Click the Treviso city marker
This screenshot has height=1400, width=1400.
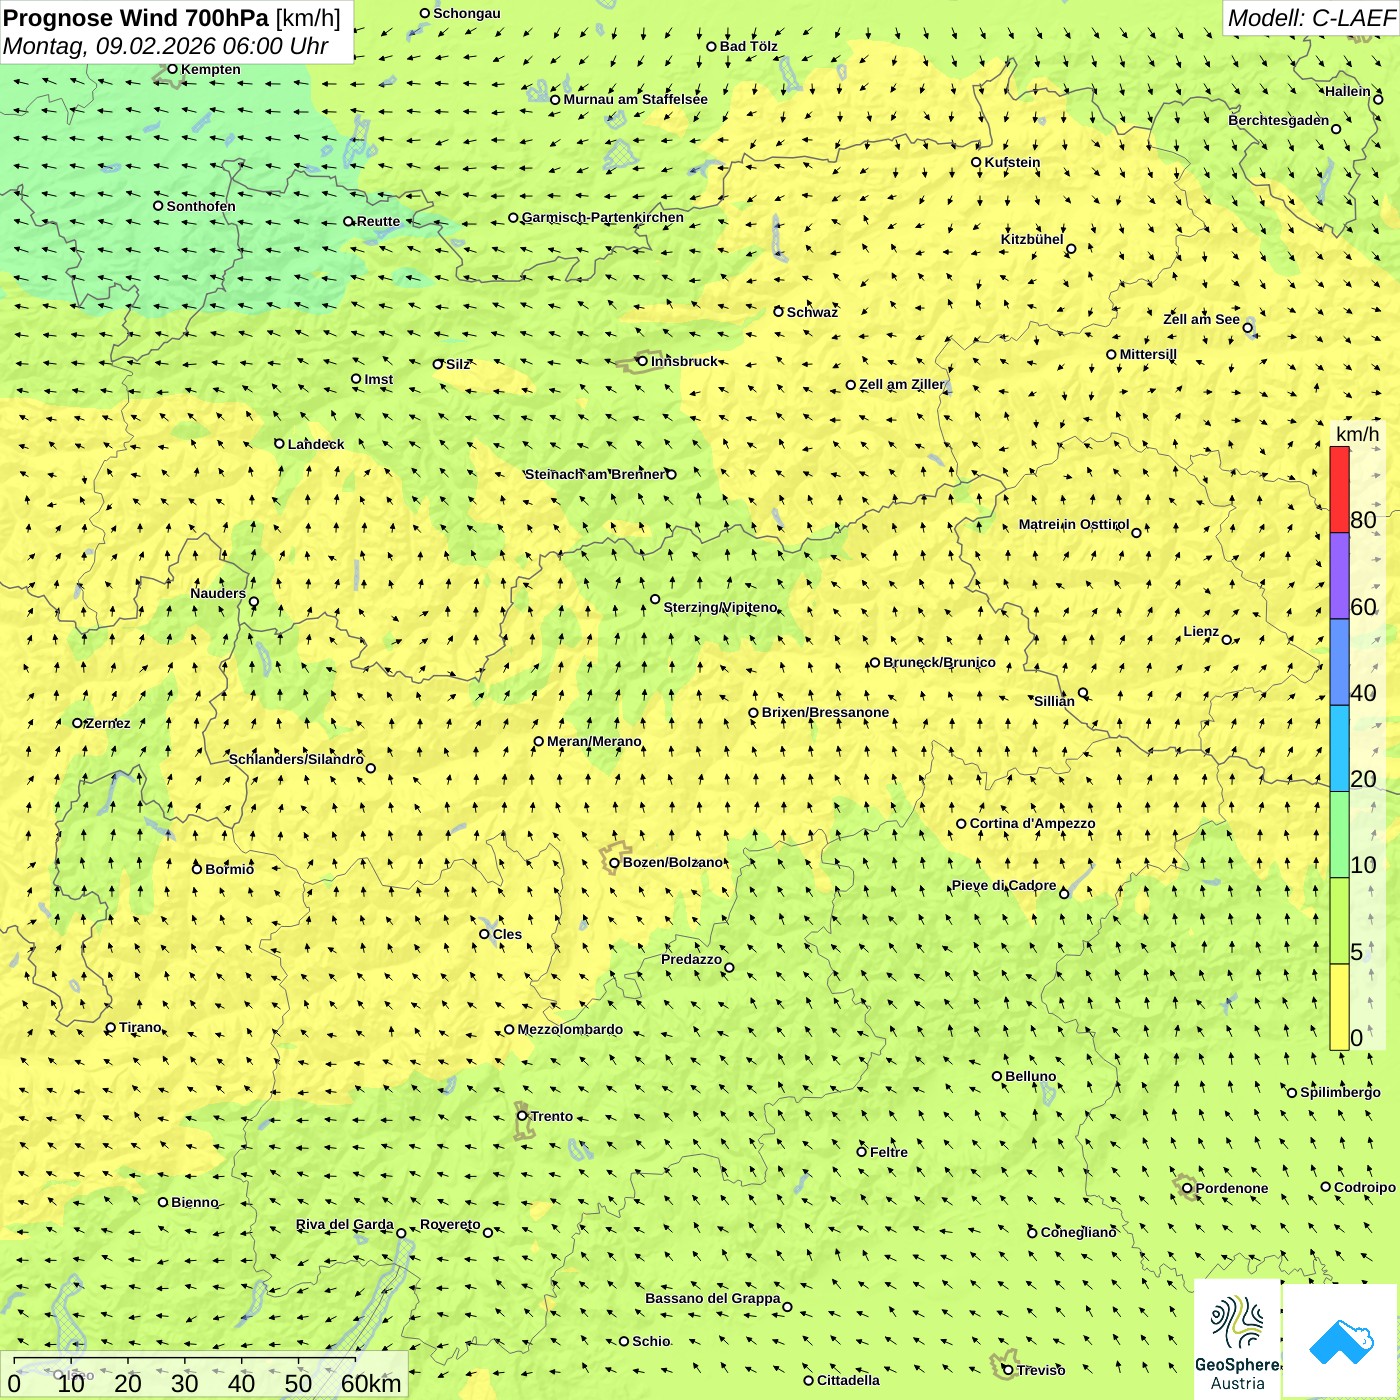[1008, 1370]
